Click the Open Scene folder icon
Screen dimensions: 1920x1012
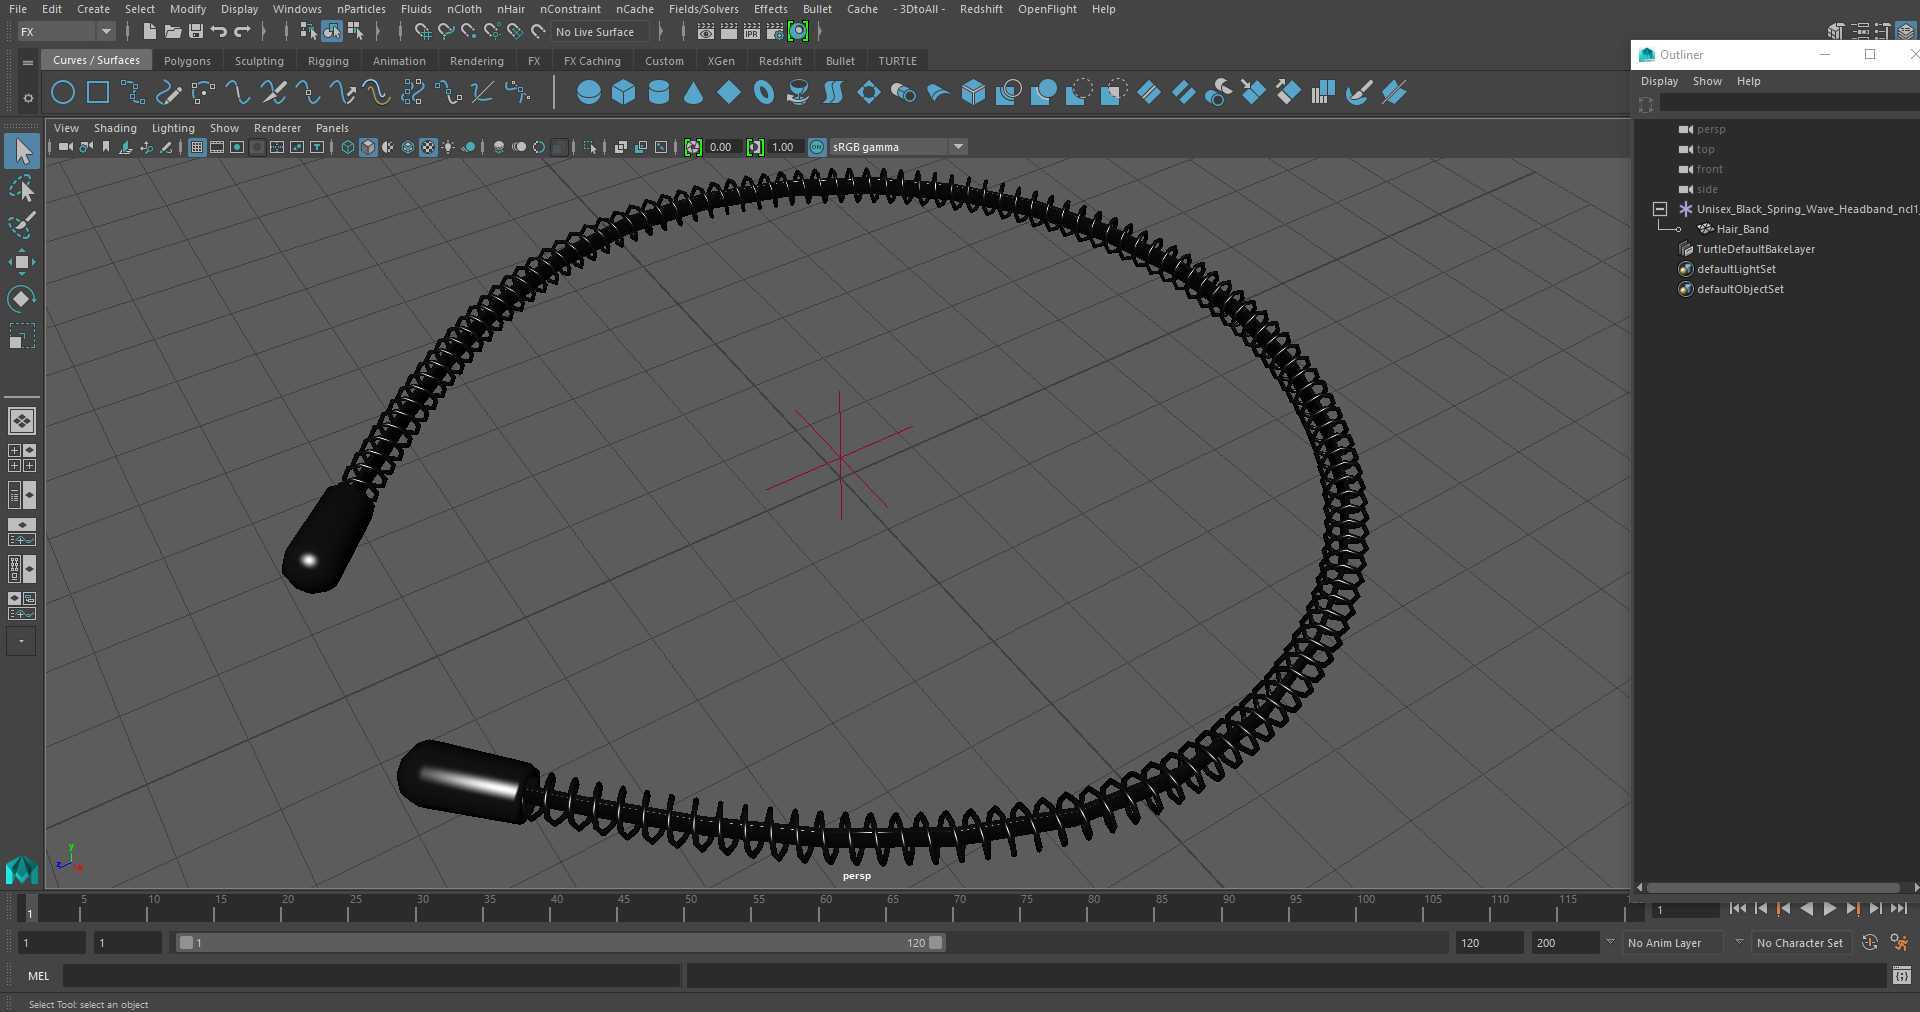click(x=172, y=32)
